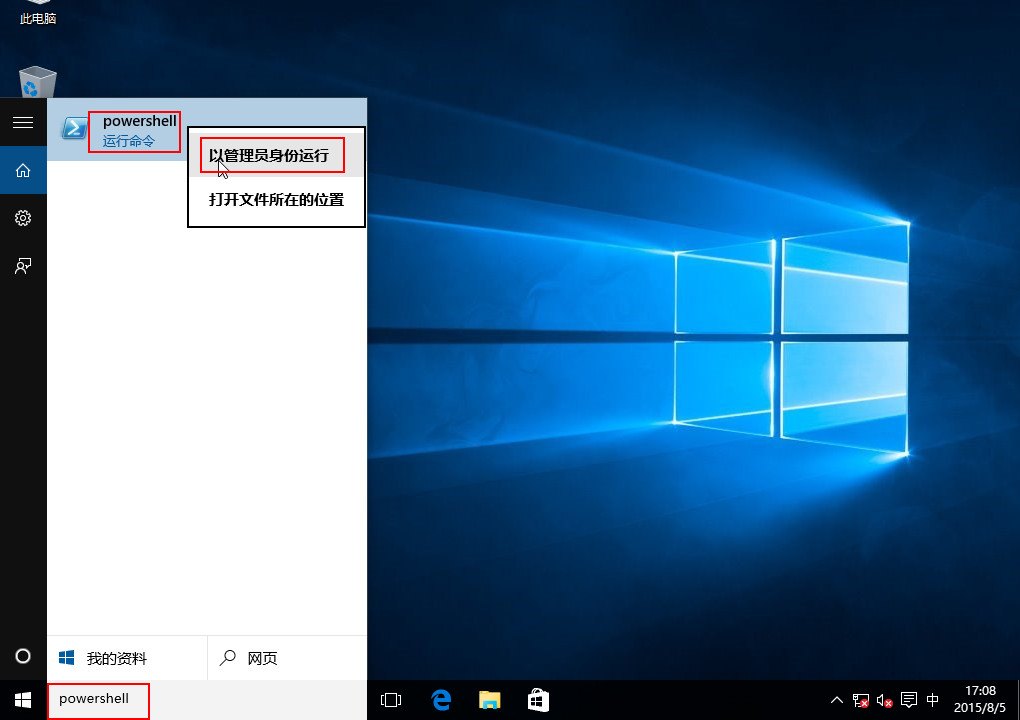
Task: Open the accounts icon in Start sidebar
Action: tap(22, 266)
